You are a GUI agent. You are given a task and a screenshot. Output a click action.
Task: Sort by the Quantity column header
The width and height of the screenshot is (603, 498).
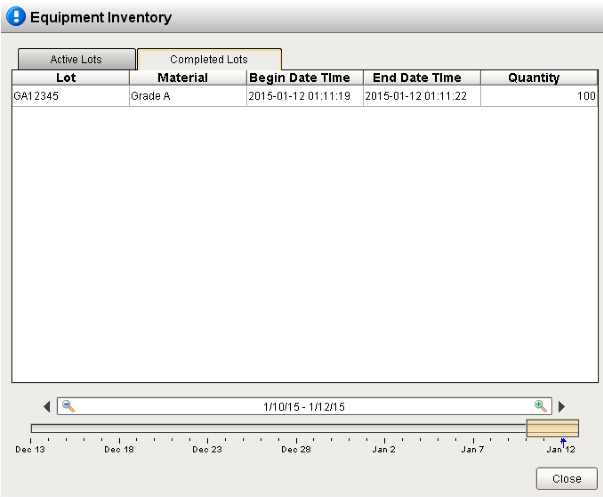click(539, 78)
